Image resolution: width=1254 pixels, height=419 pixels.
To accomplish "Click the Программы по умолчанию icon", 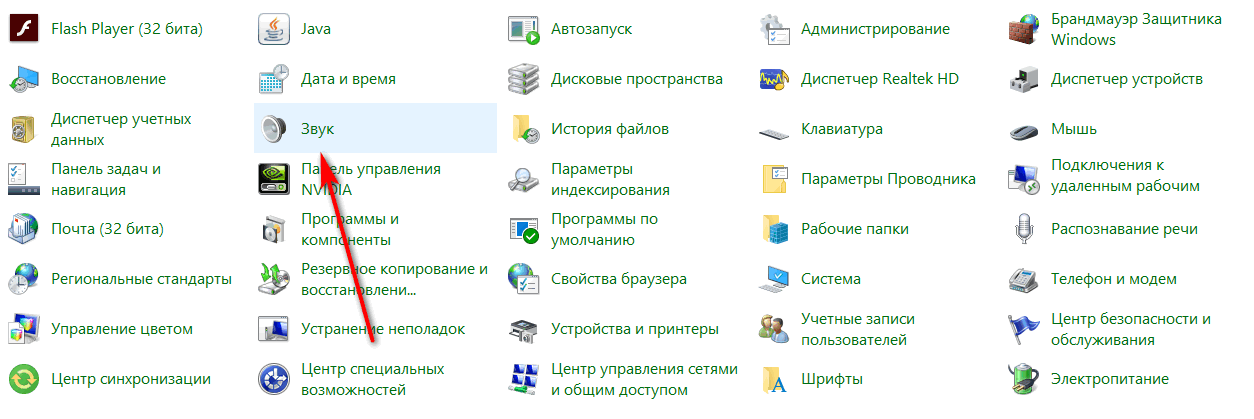I will click(523, 229).
